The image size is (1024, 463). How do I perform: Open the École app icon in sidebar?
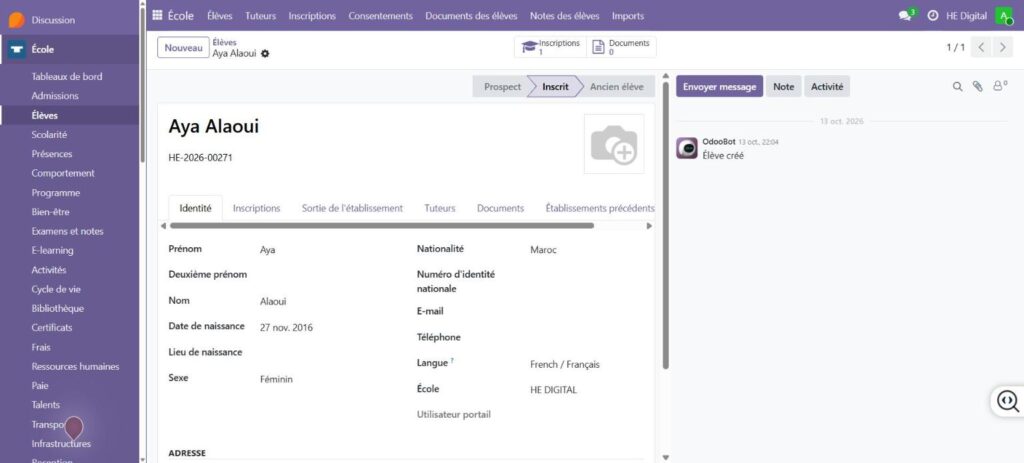pos(16,50)
